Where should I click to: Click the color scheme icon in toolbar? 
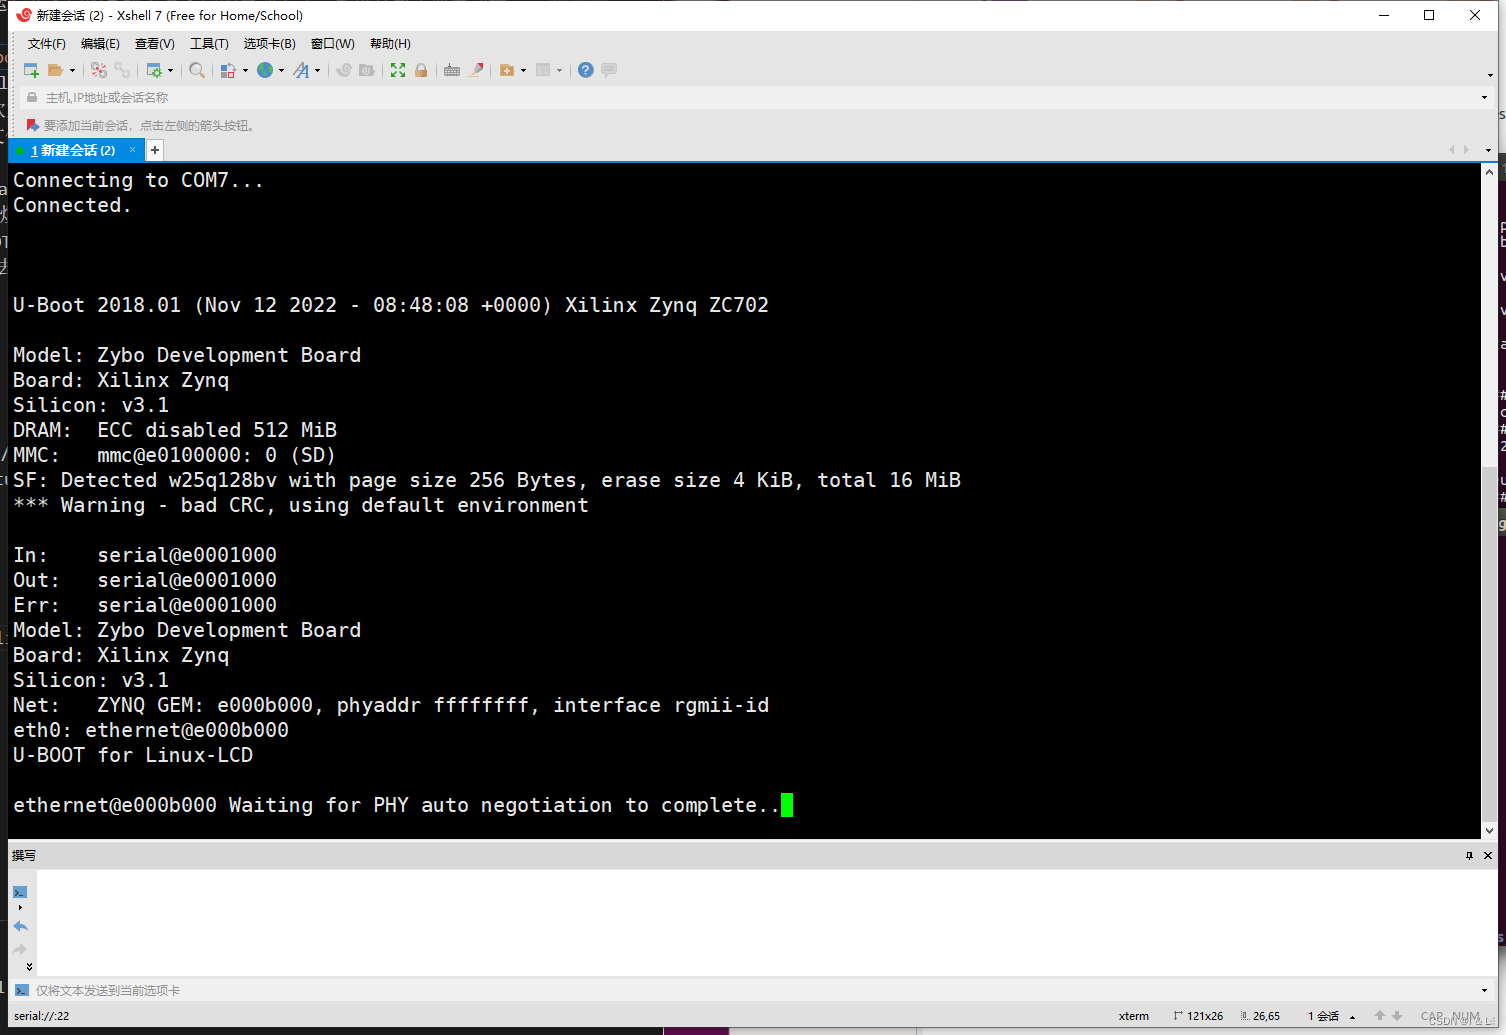229,70
